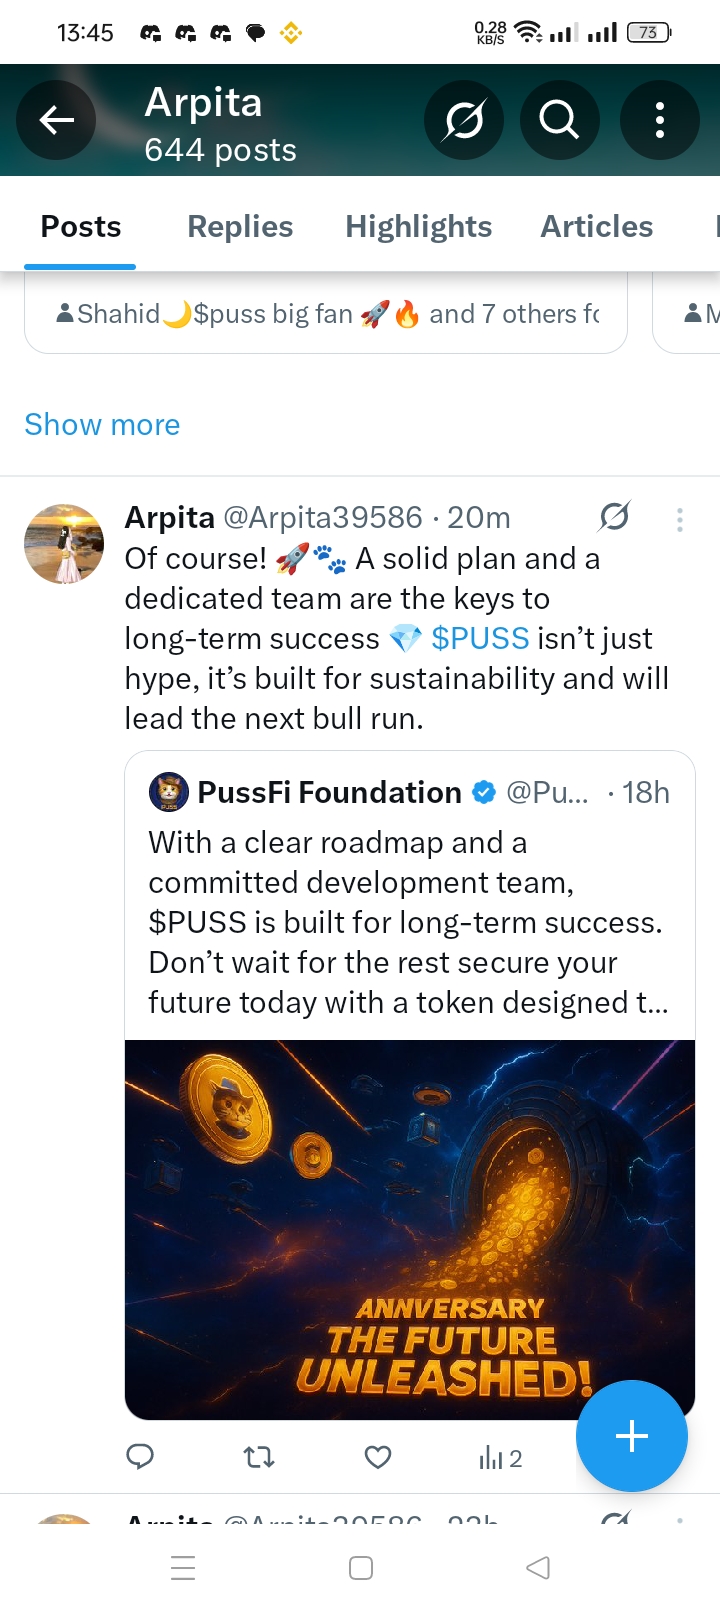Open Grok icon in profile header

(464, 121)
